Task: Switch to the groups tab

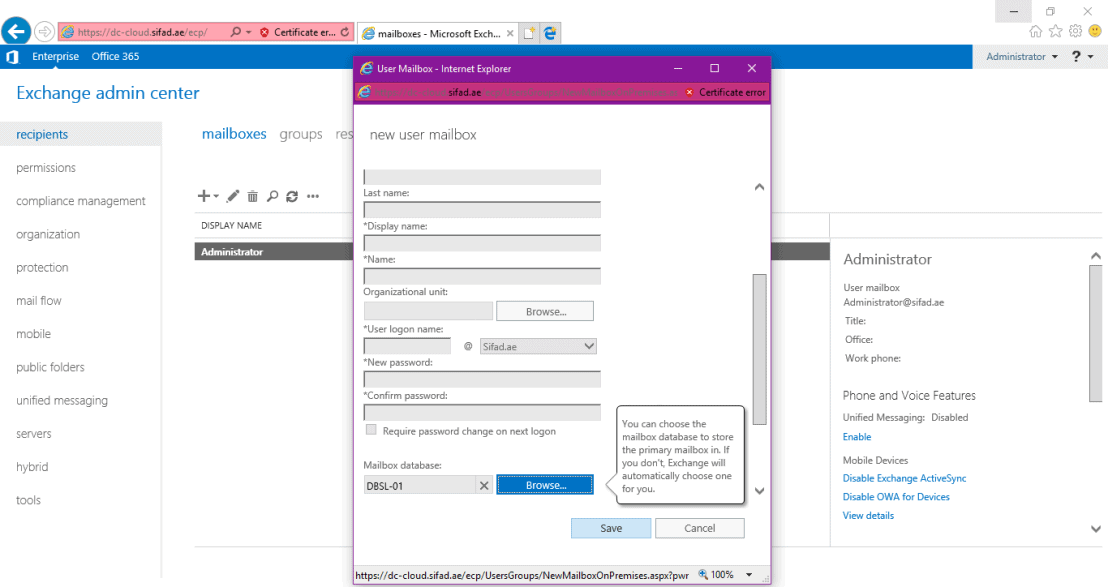Action: pyautogui.click(x=300, y=133)
